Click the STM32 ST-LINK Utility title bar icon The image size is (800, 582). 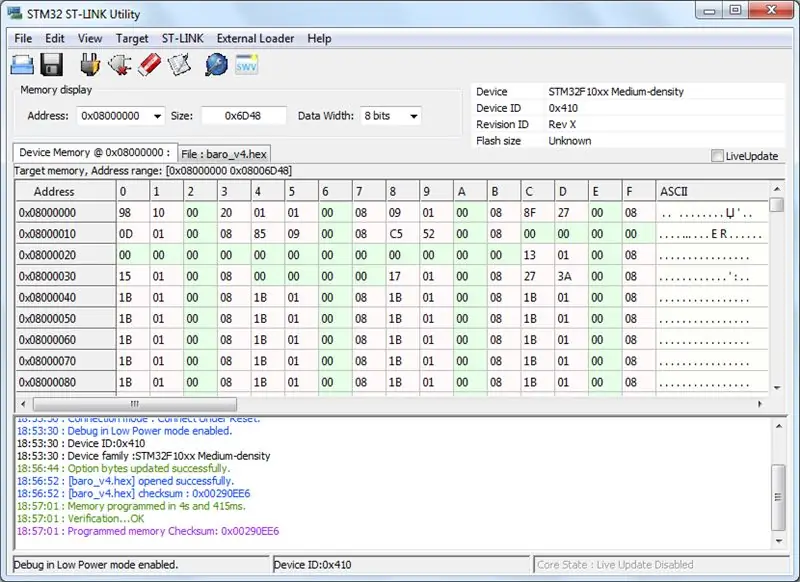click(15, 13)
